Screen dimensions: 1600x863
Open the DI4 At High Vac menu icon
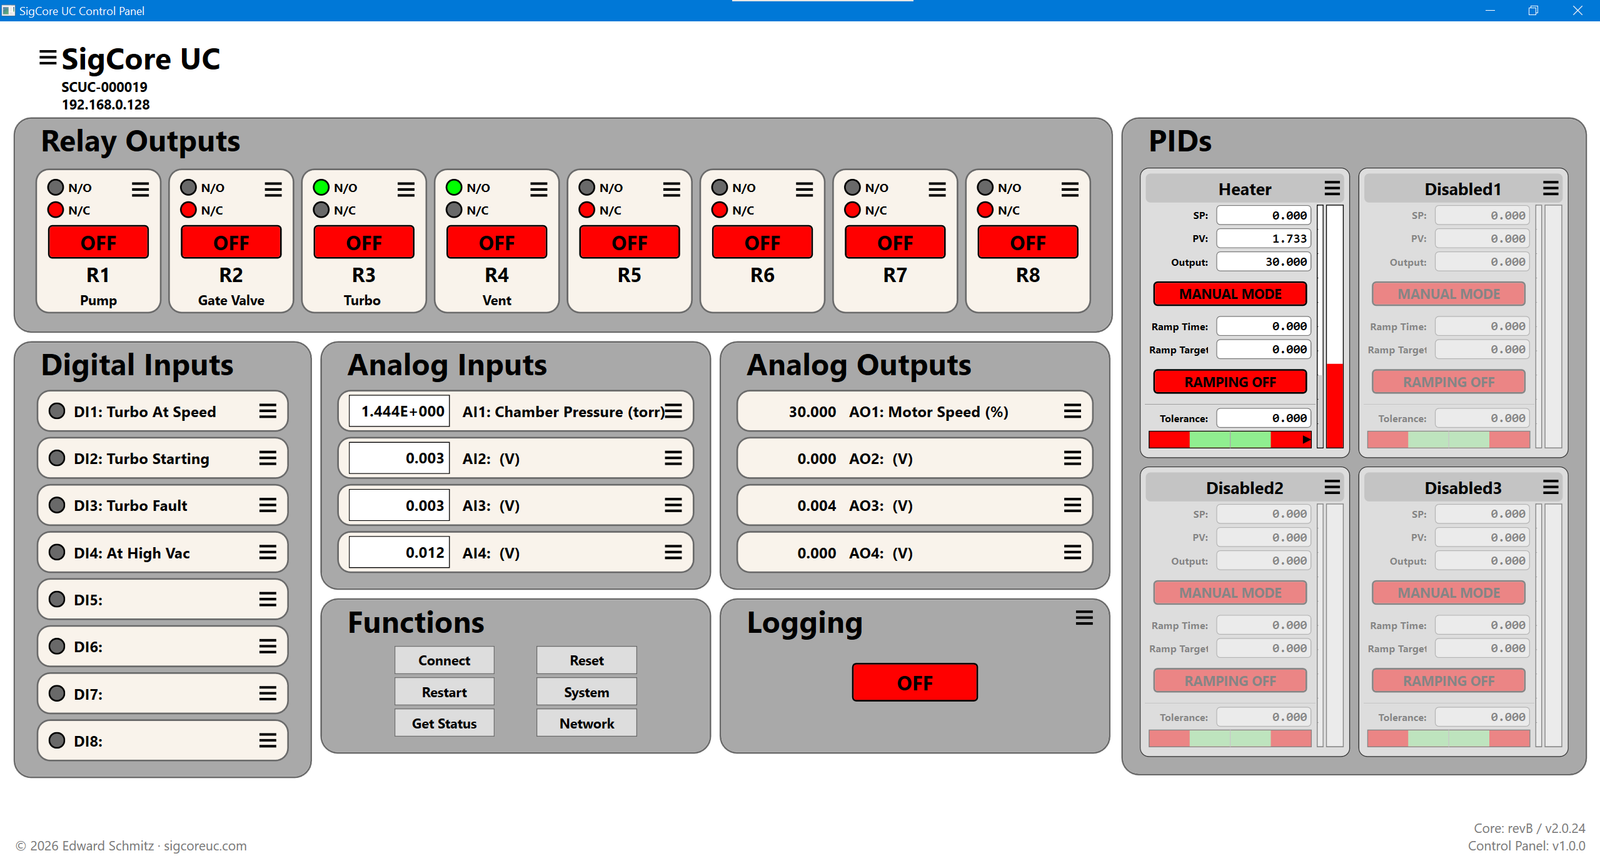pos(268,552)
